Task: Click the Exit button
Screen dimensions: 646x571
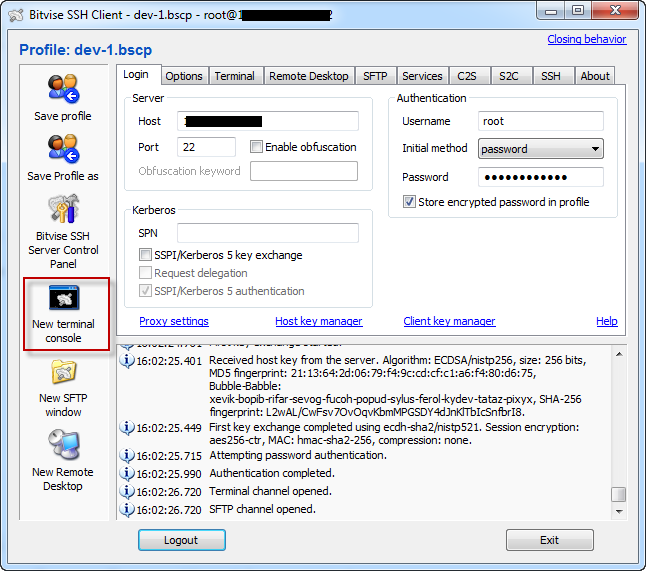Action: pos(550,540)
